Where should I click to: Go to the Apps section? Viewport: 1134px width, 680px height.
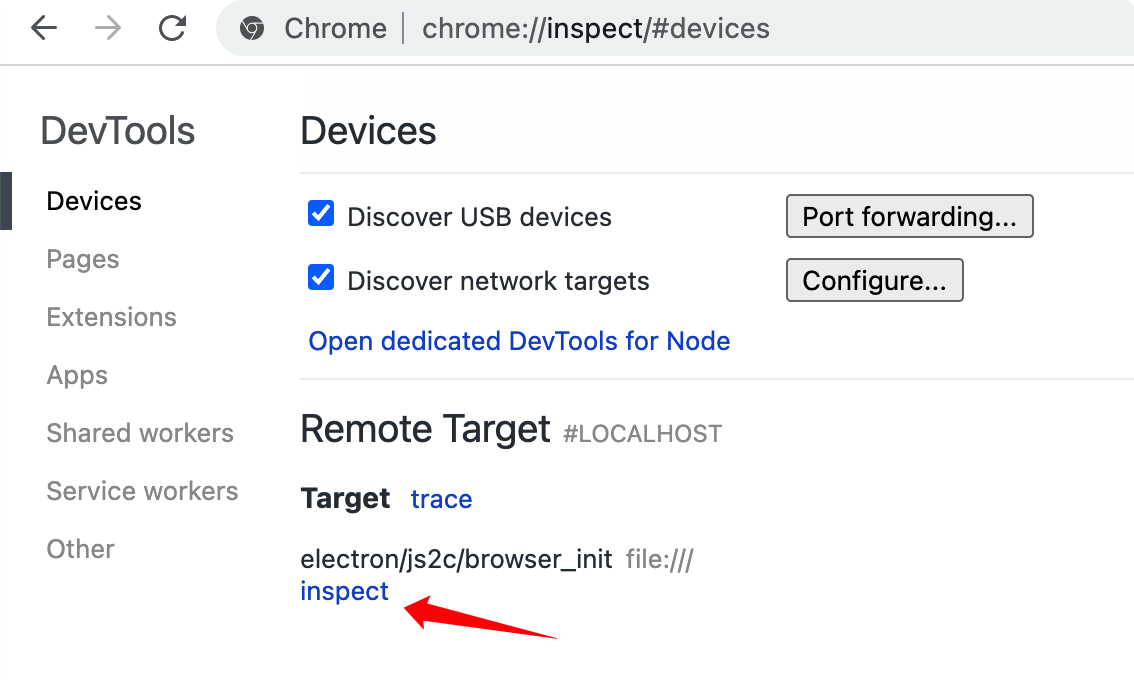pyautogui.click(x=77, y=375)
